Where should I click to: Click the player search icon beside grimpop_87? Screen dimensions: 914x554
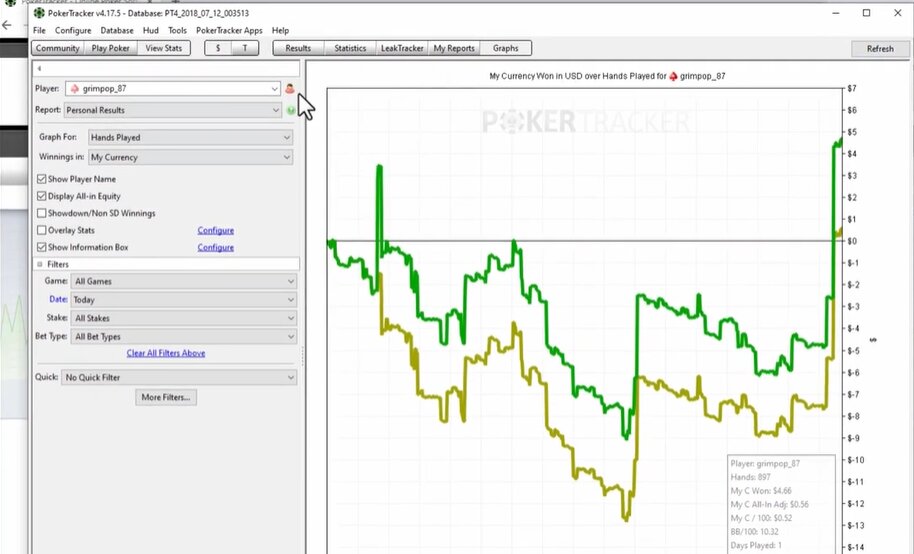290,89
